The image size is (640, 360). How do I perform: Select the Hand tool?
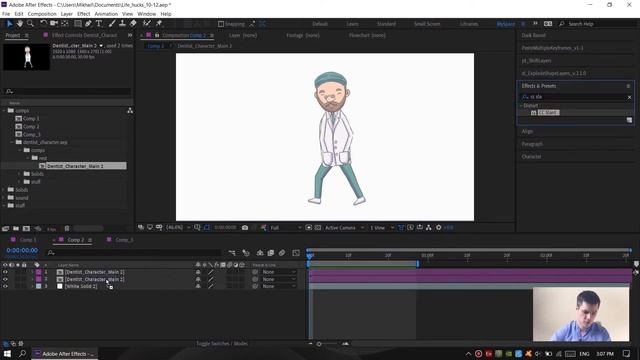(20, 24)
